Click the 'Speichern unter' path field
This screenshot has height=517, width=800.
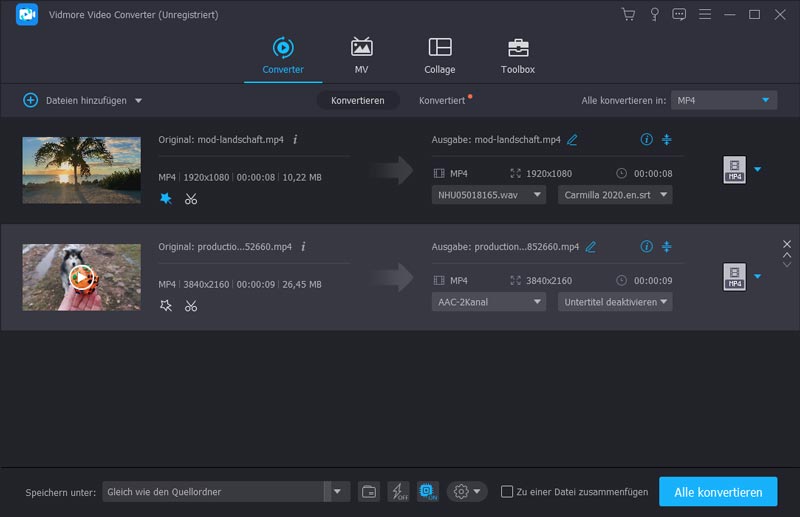(212, 491)
